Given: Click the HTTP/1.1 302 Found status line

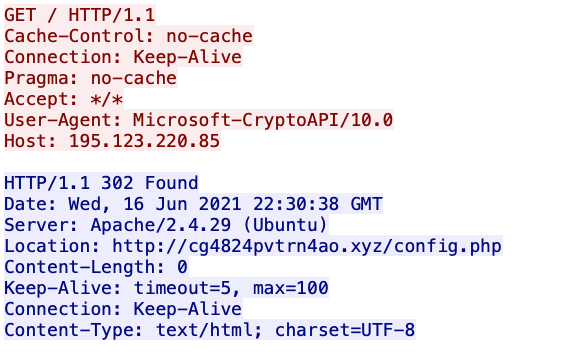Looking at the screenshot, I should (101, 183).
